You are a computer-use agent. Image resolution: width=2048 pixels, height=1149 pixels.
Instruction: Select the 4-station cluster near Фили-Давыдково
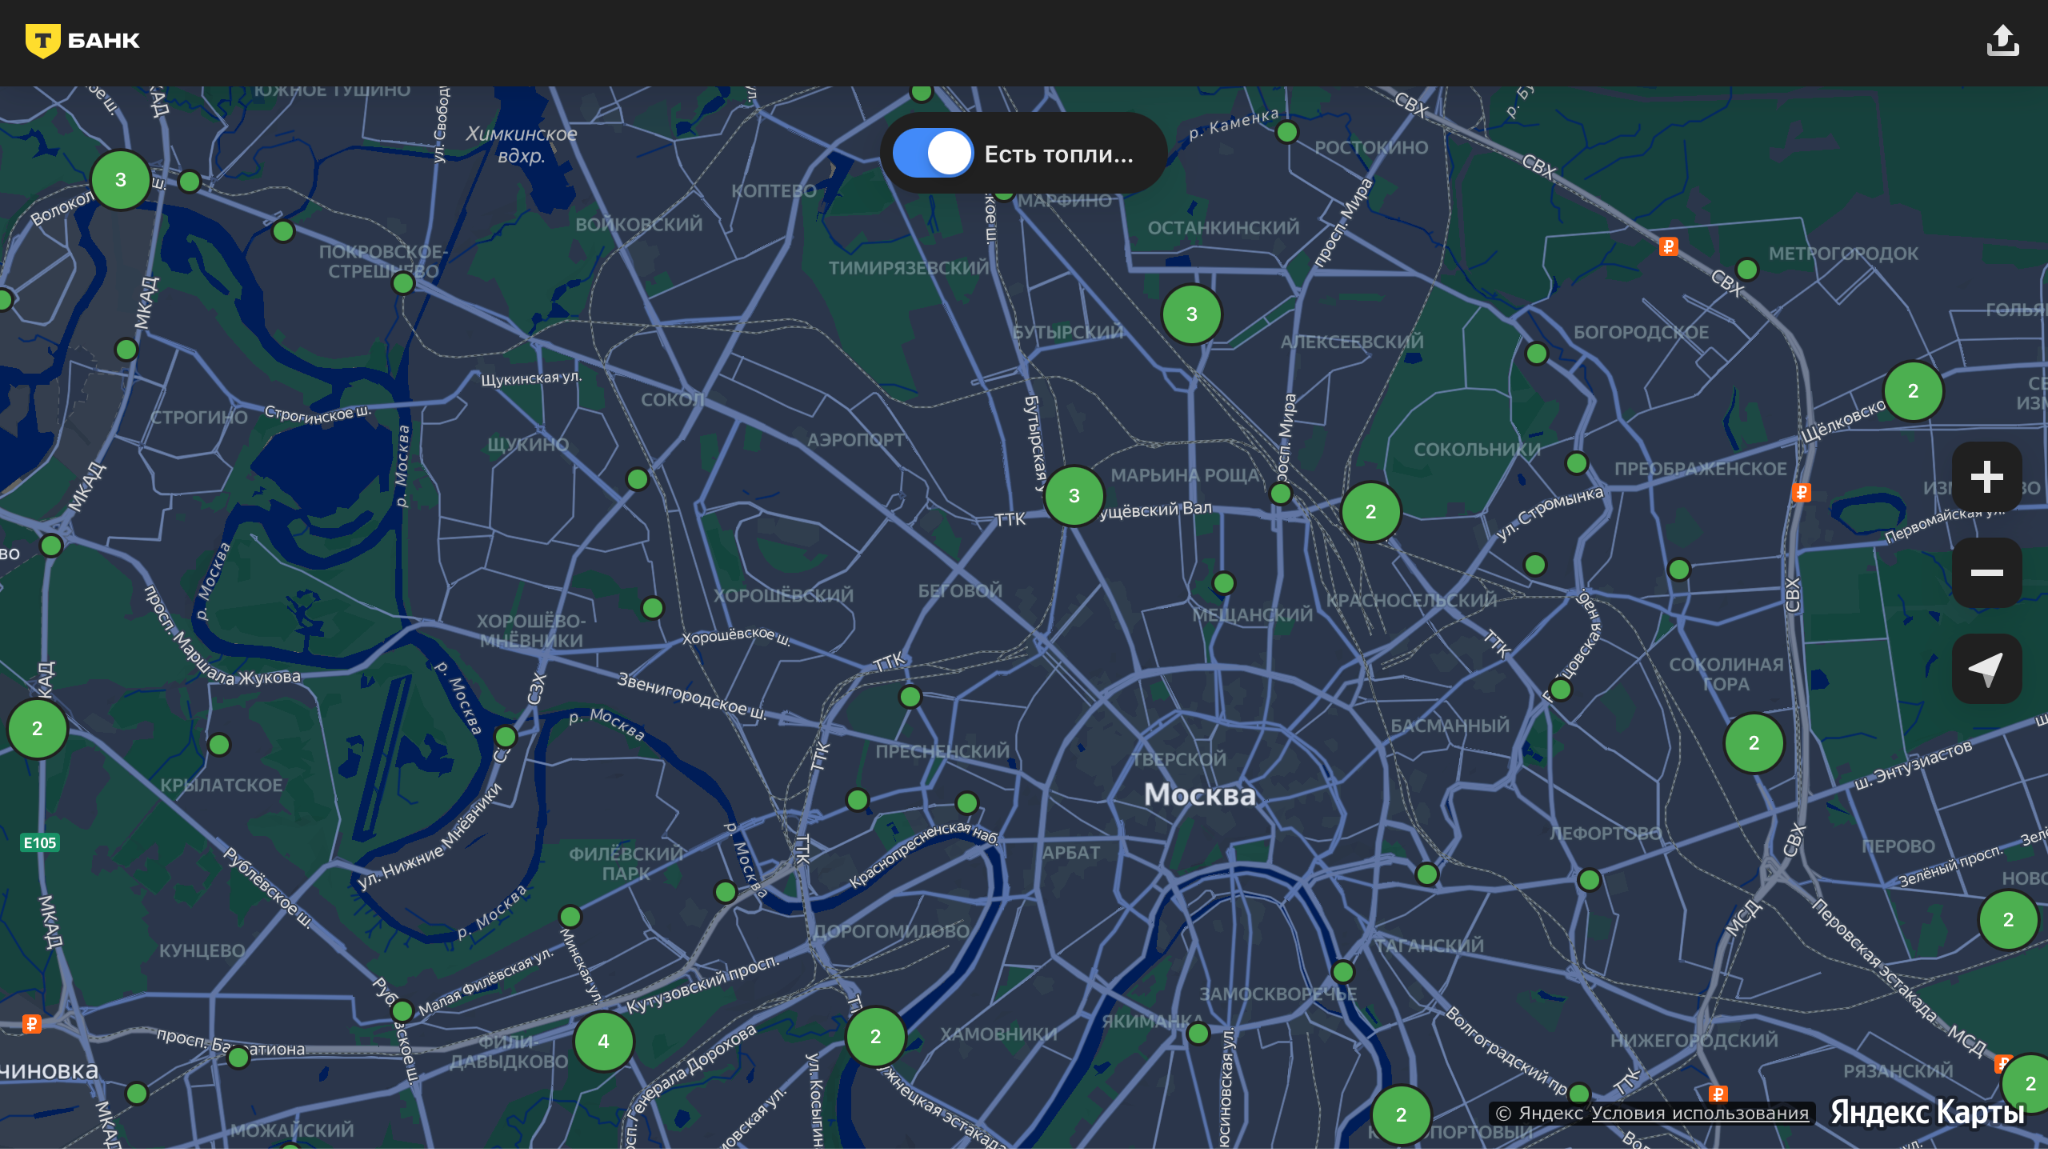click(603, 1041)
